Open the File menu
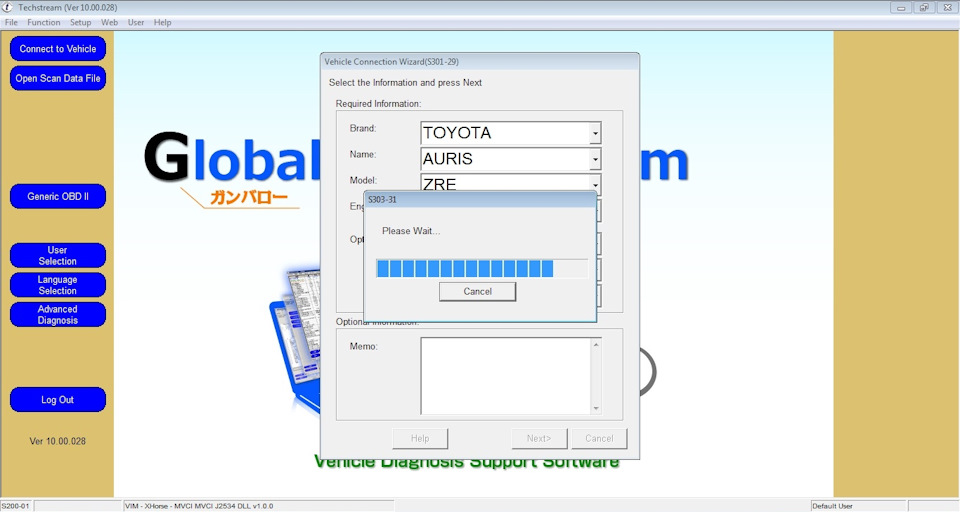The width and height of the screenshot is (960, 512). 11,22
